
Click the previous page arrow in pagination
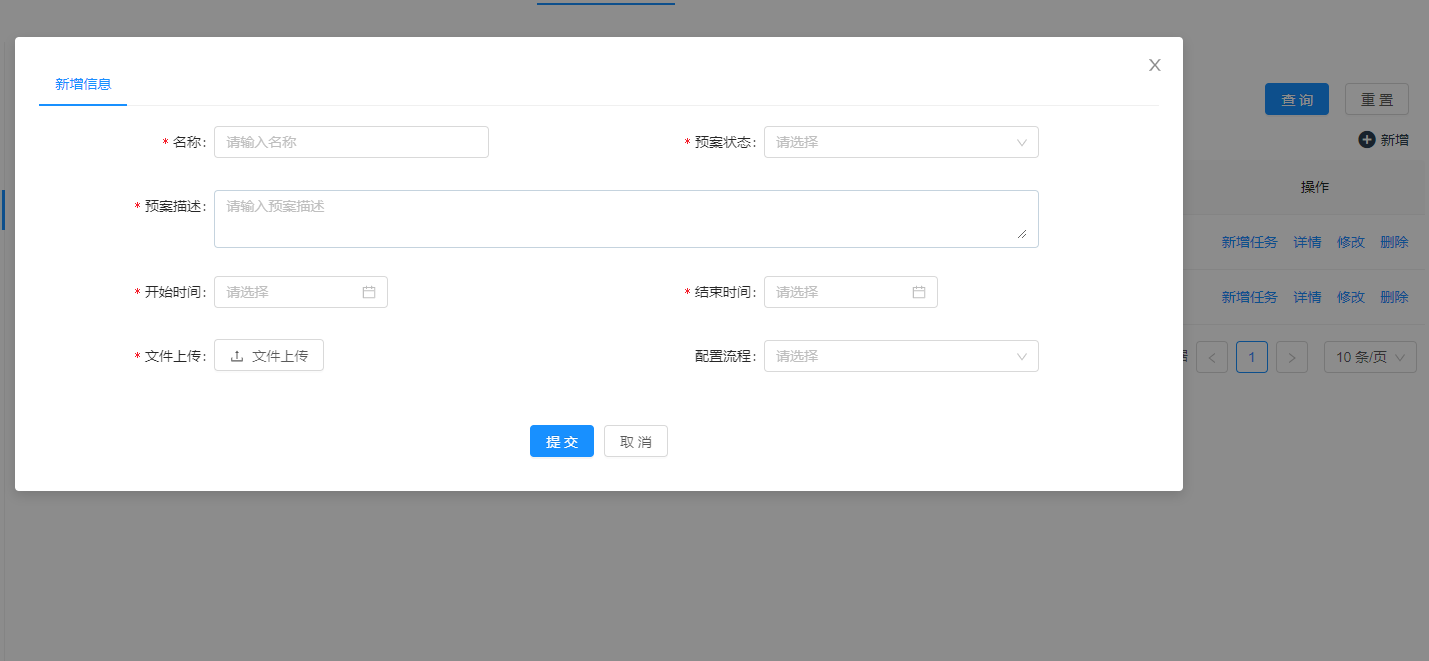coord(1212,356)
